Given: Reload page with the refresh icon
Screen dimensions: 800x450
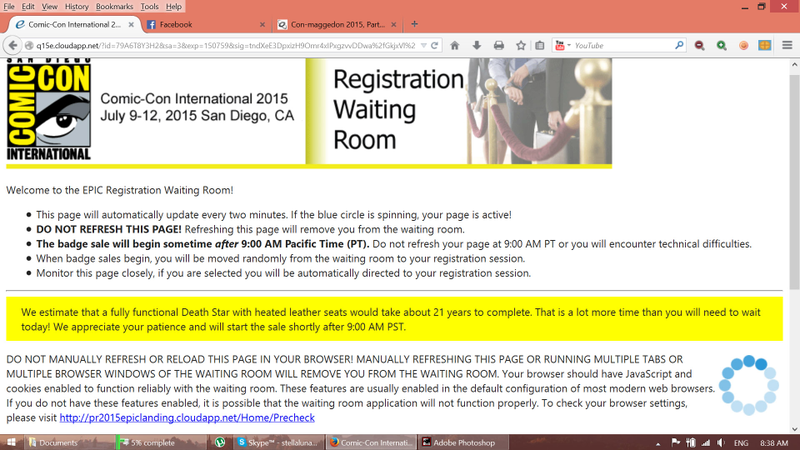Looking at the screenshot, I should [435, 45].
